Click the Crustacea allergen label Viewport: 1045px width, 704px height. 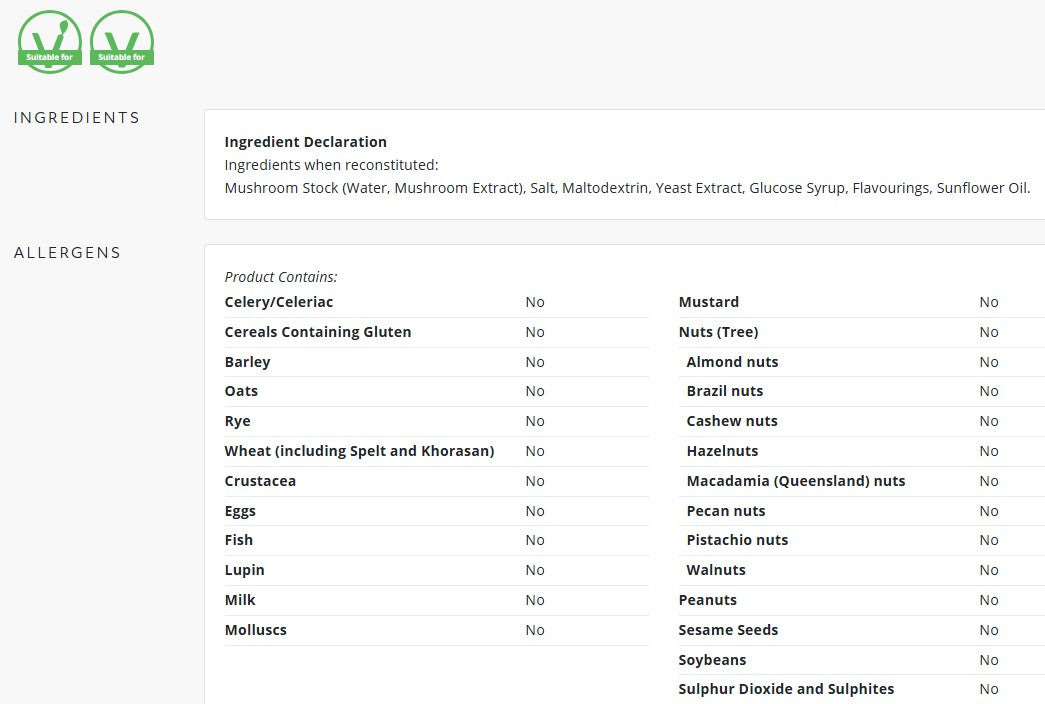click(260, 481)
